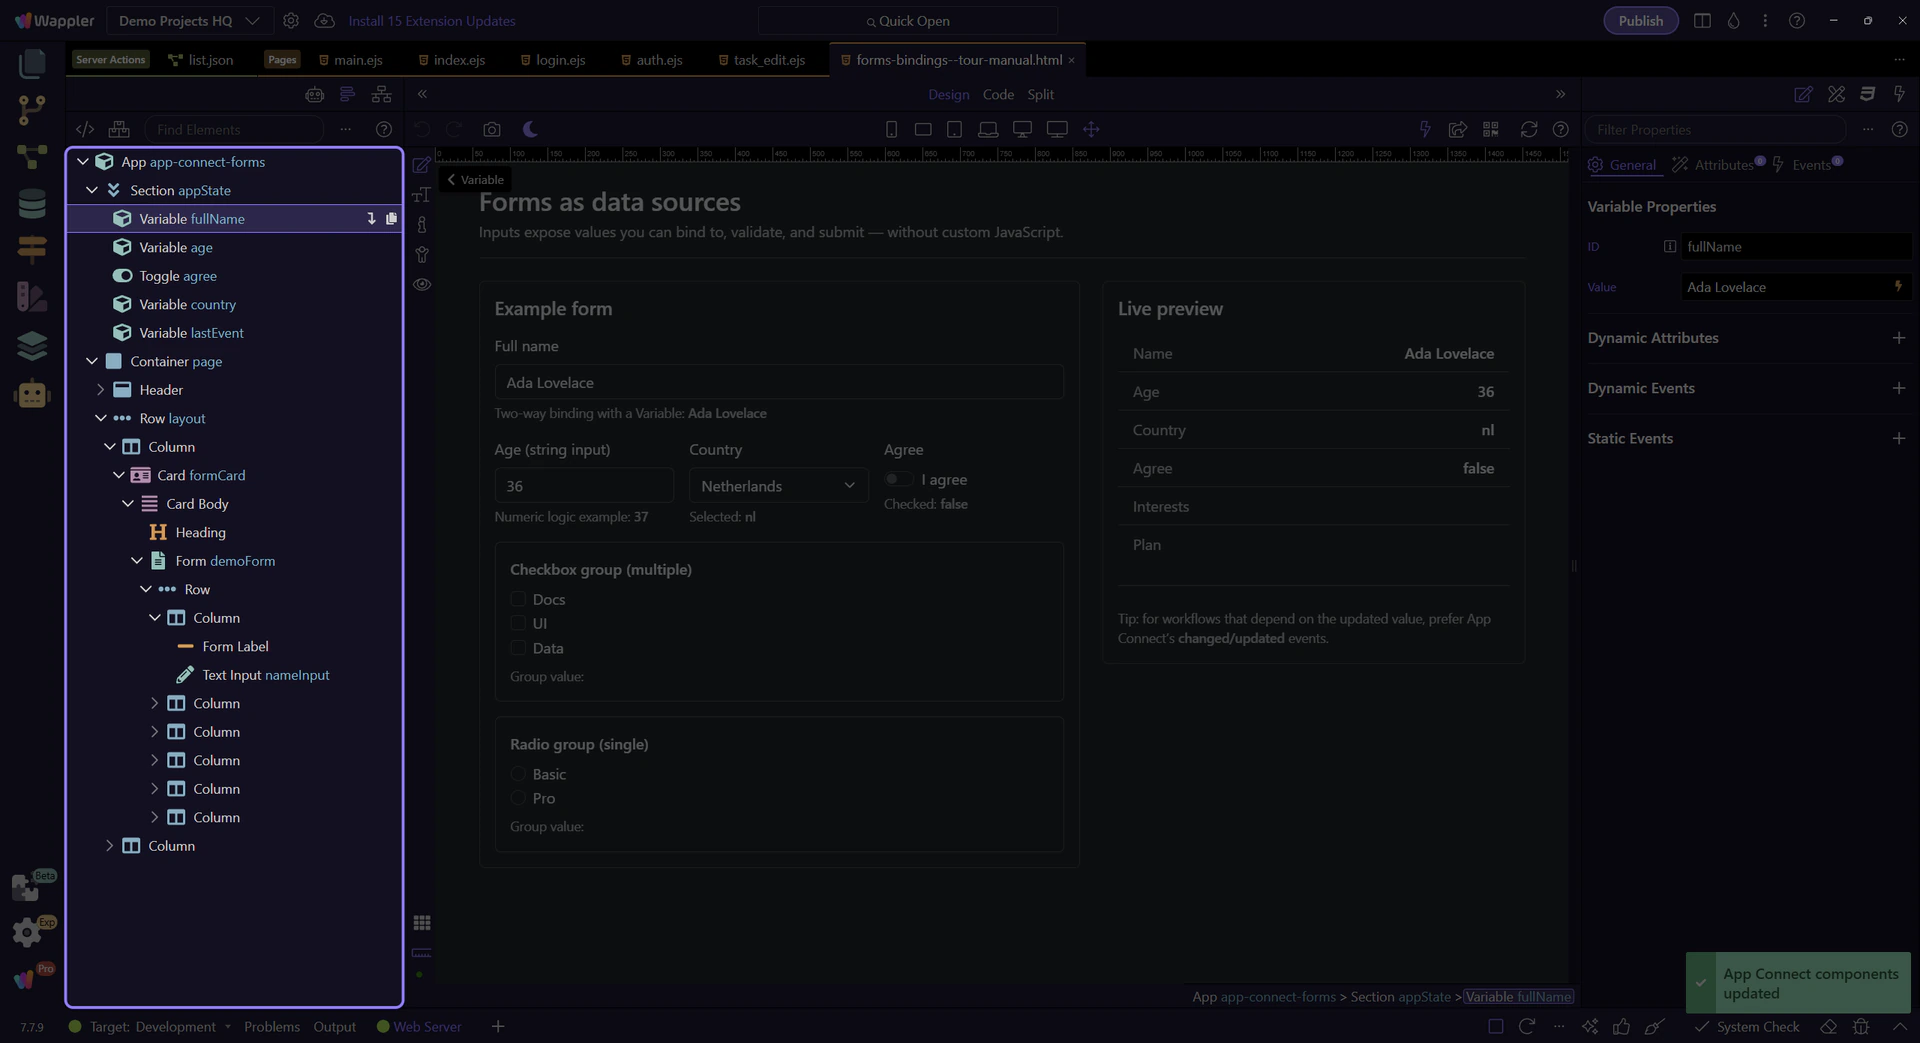The image size is (1920, 1043).
Task: Click the Full name text input
Action: (x=778, y=383)
